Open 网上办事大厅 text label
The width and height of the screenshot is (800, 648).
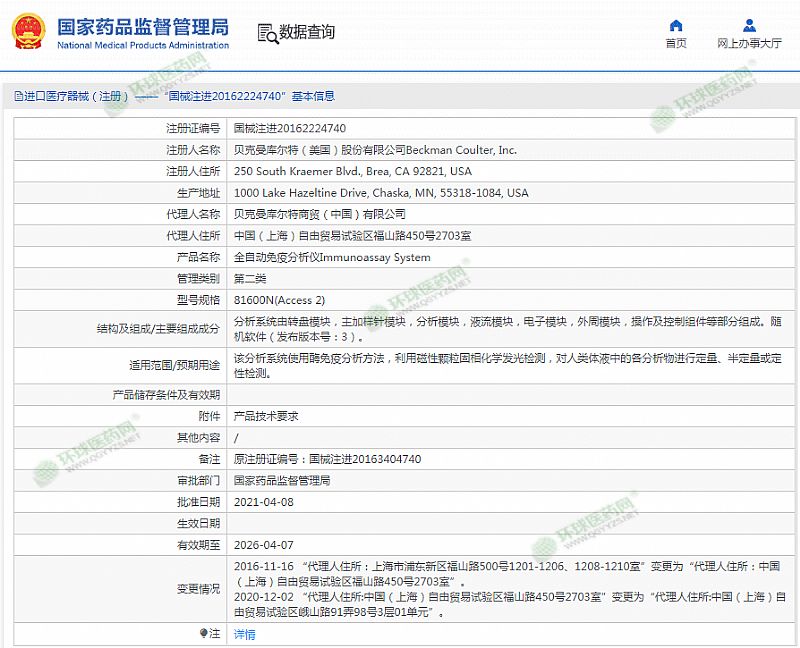pyautogui.click(x=749, y=43)
